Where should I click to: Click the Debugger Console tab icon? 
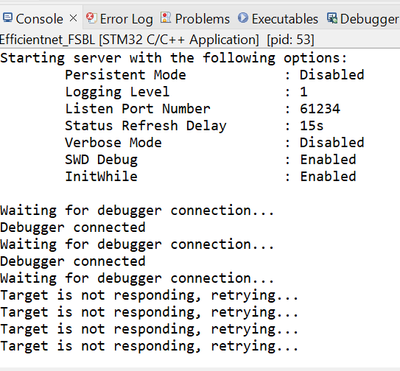(332, 18)
